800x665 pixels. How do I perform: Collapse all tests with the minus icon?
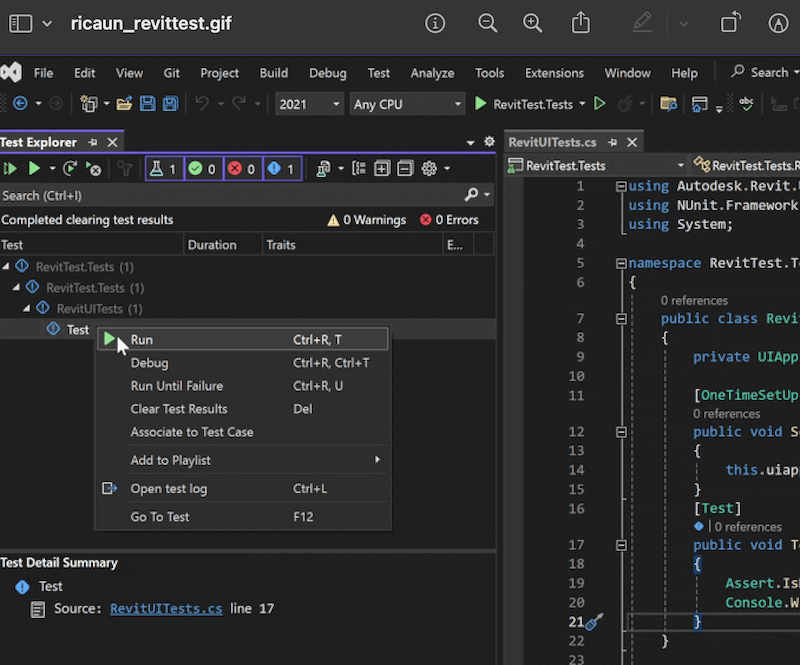pyautogui.click(x=405, y=169)
